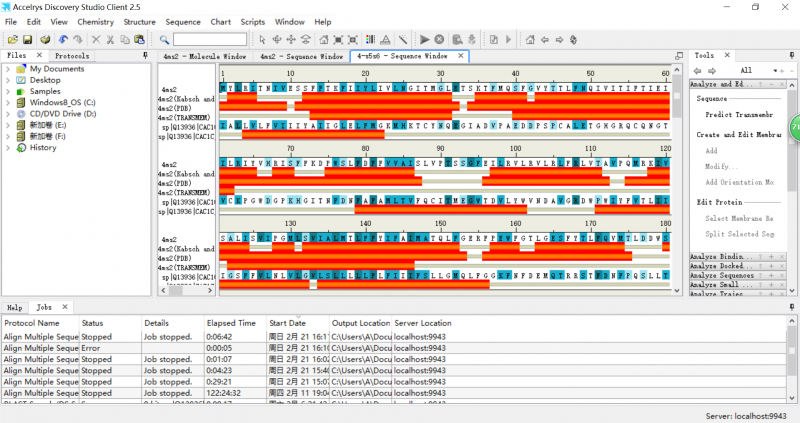Click the magnifier Find icon
The image size is (800, 423).
(x=164, y=40)
